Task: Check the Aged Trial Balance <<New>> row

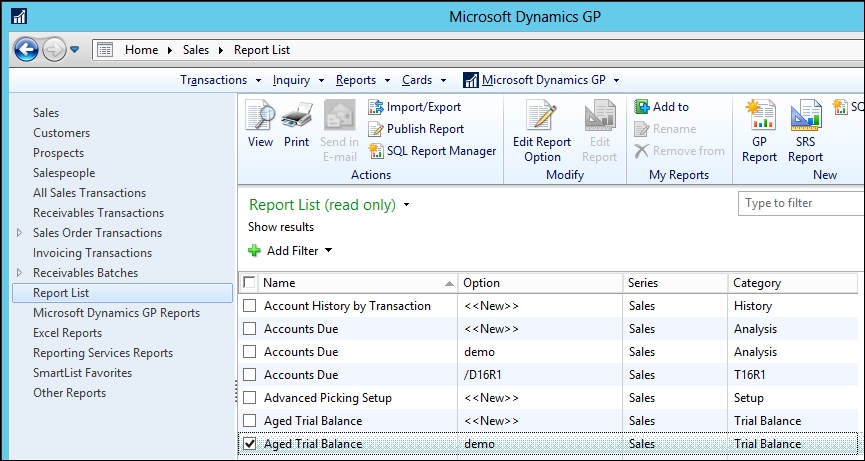Action: pyautogui.click(x=249, y=421)
